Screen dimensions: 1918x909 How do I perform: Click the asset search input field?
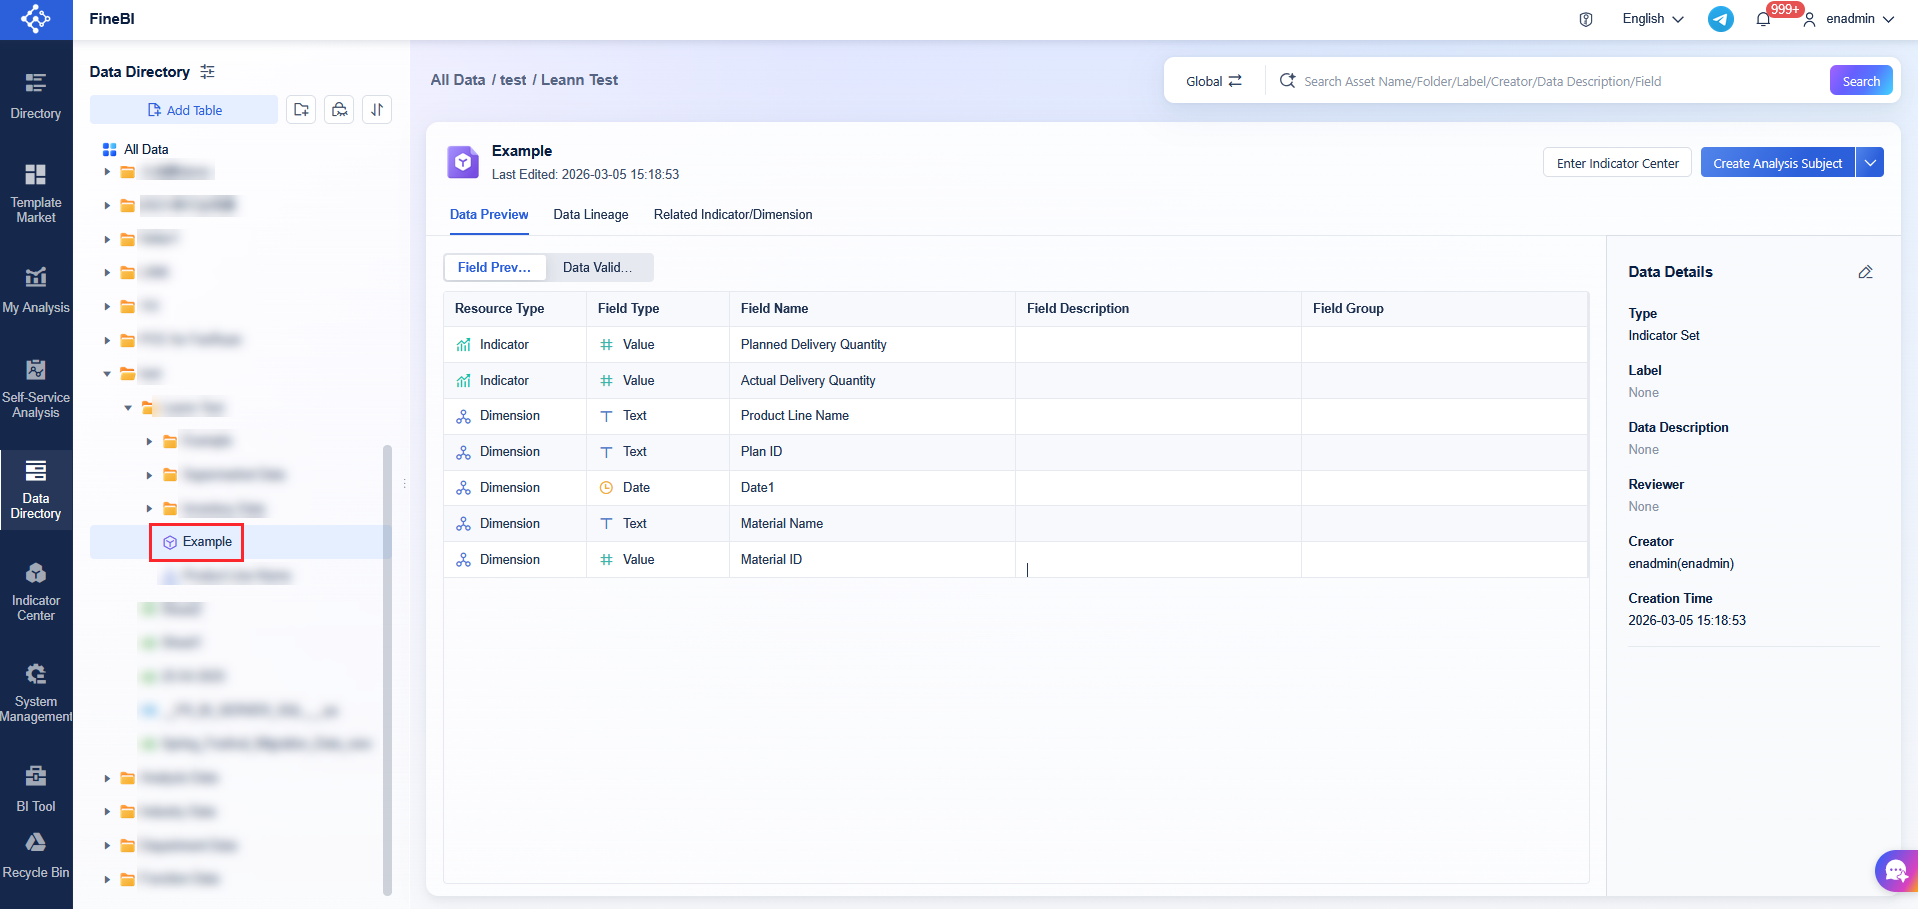1562,81
